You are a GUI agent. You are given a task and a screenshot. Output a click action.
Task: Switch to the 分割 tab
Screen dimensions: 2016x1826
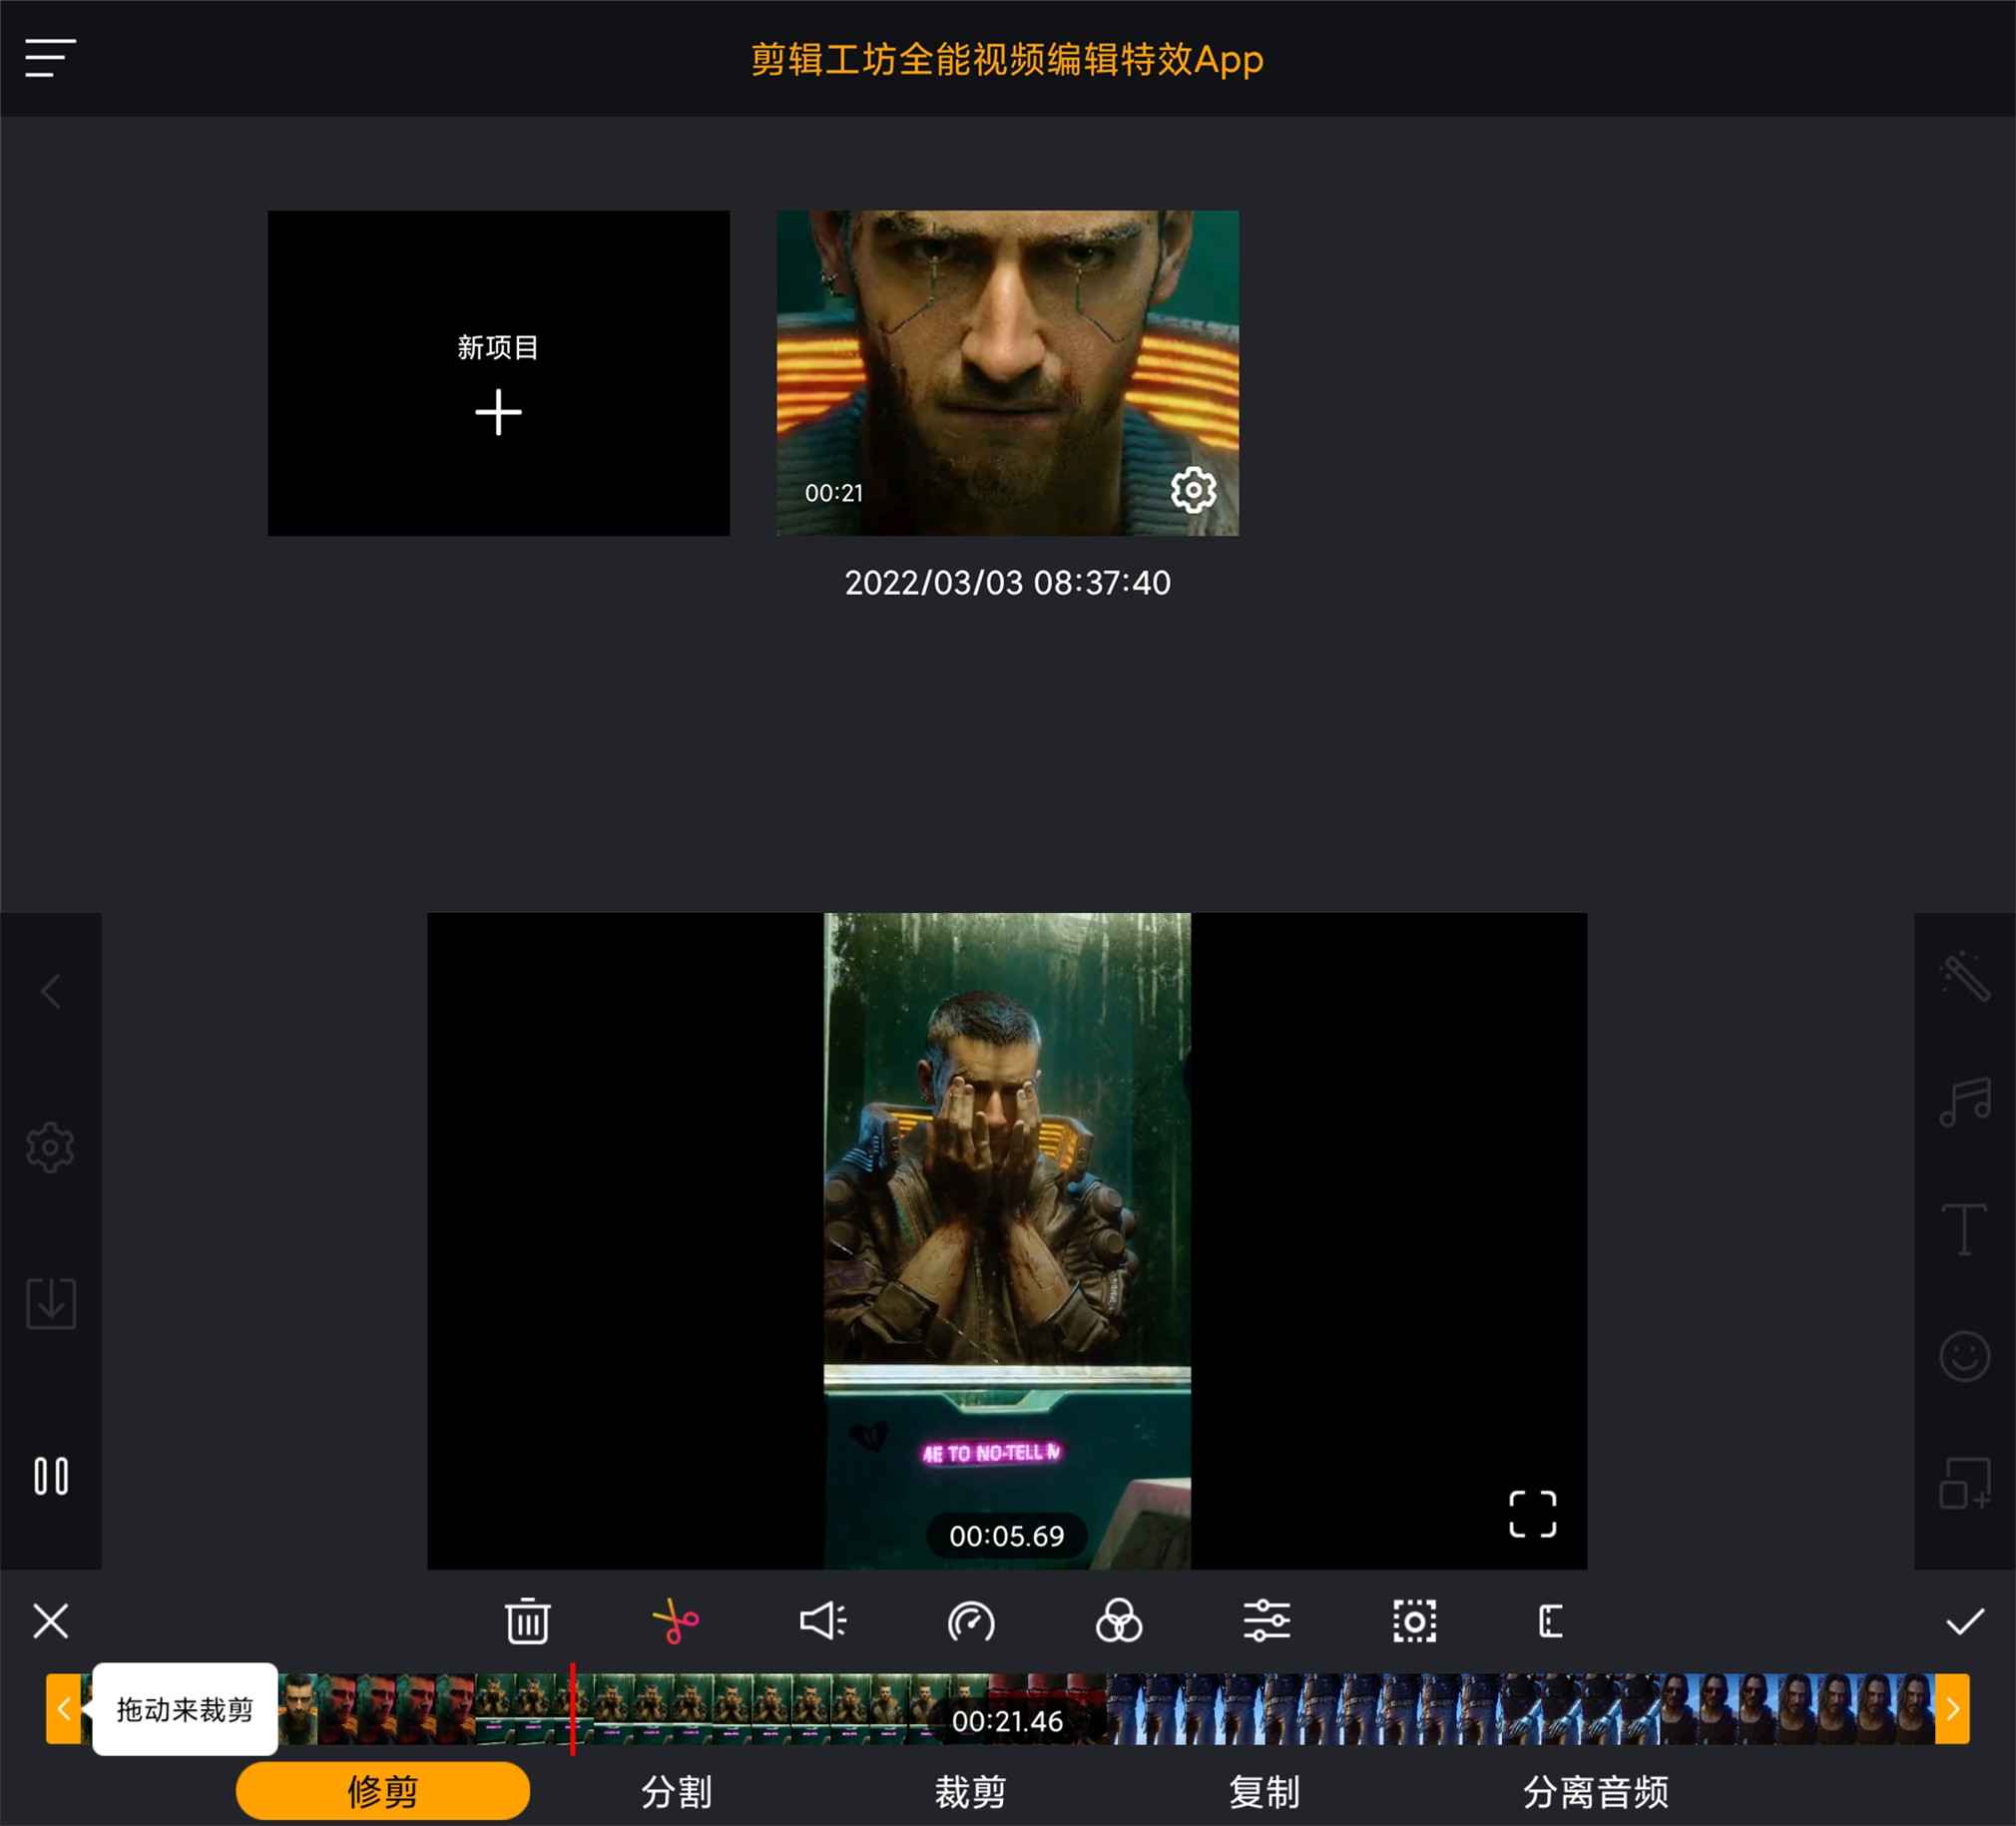coord(677,1792)
